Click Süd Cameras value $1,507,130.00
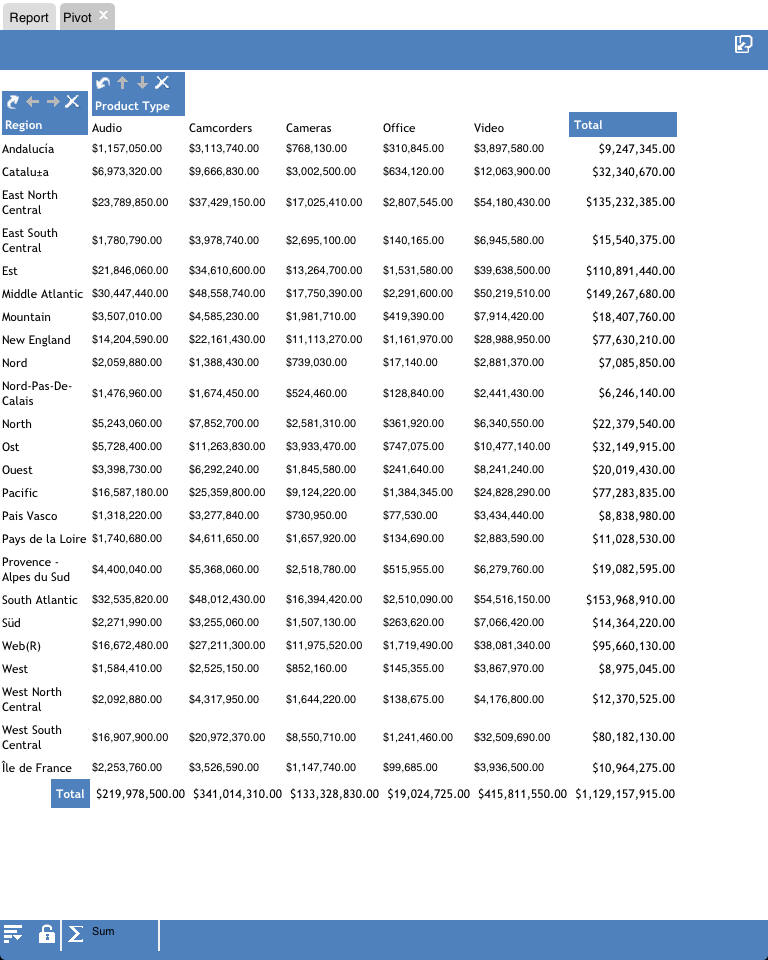Image resolution: width=768 pixels, height=960 pixels. coord(321,622)
